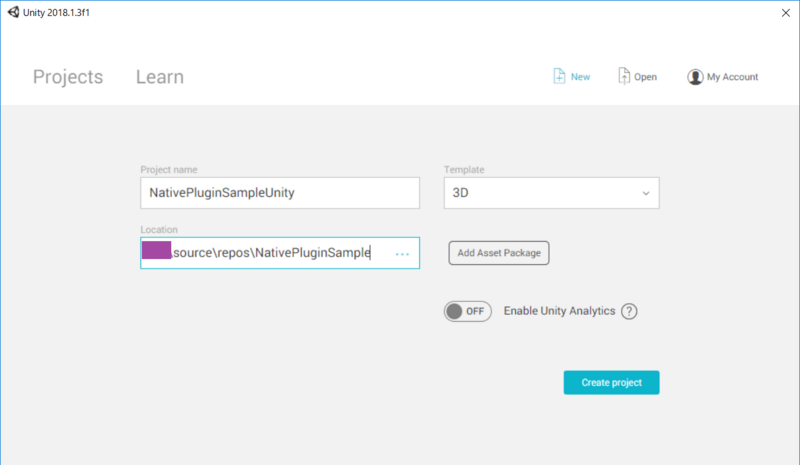The height and width of the screenshot is (465, 800).
Task: Focus the Project name input field
Action: tap(280, 193)
